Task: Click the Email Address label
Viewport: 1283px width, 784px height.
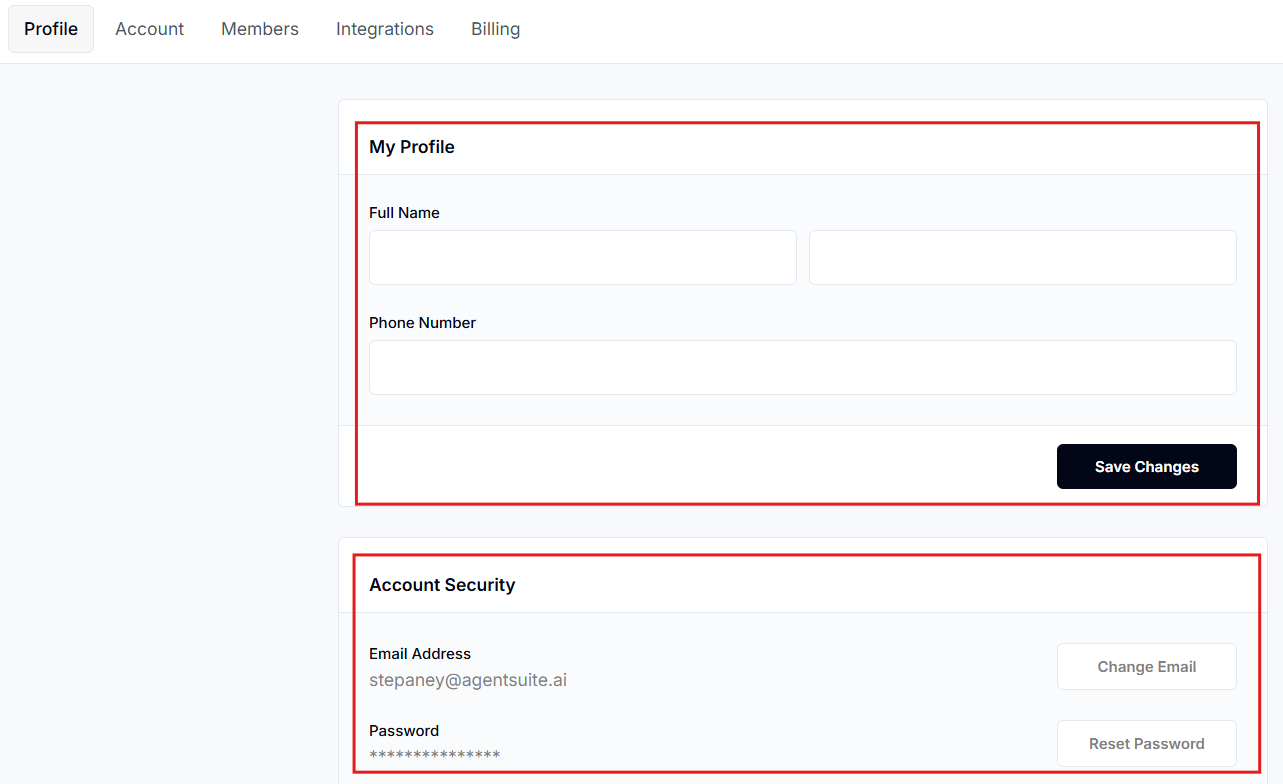Action: pyautogui.click(x=420, y=654)
